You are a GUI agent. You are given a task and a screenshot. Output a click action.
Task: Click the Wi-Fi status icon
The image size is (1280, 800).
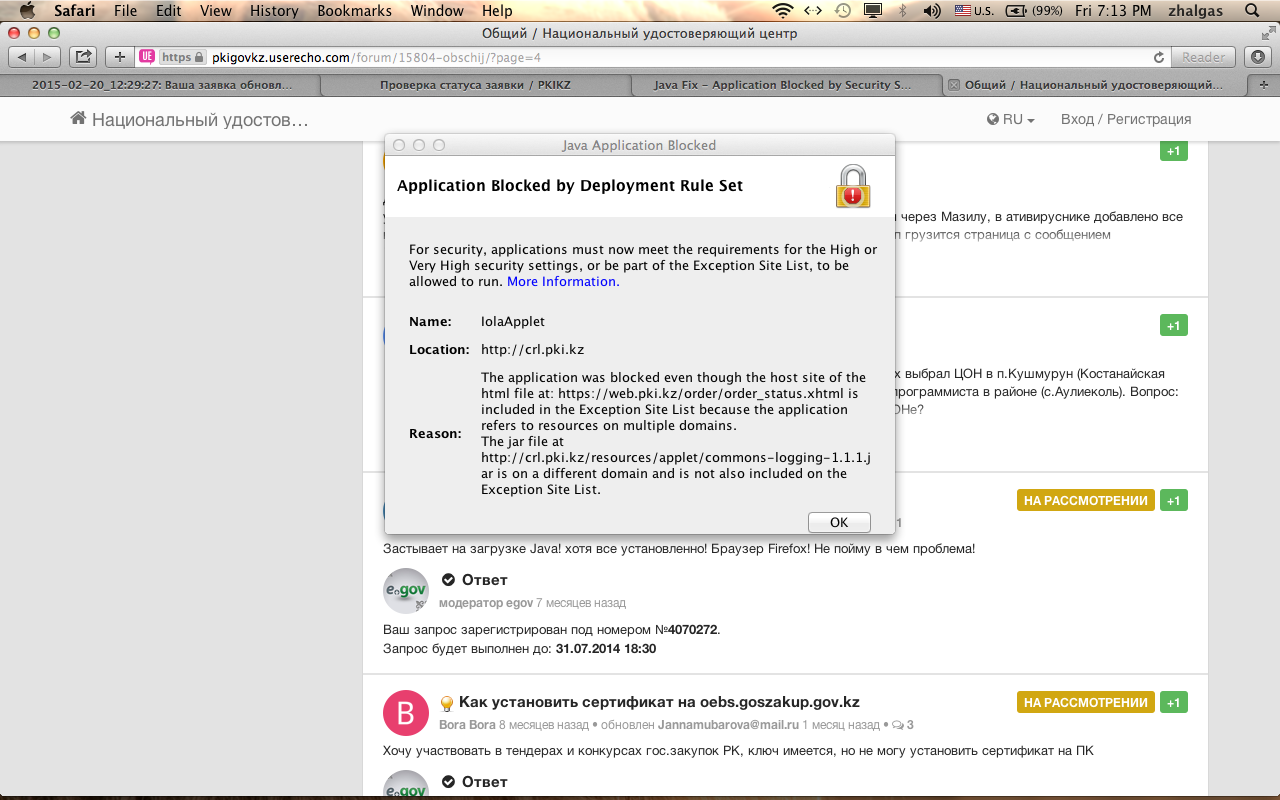pyautogui.click(x=784, y=11)
